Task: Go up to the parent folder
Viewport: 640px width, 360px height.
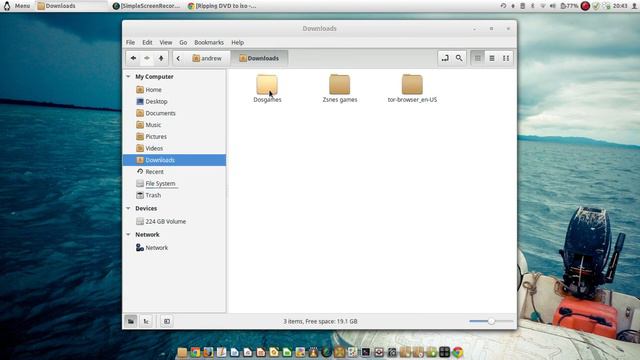Action: coord(161,58)
